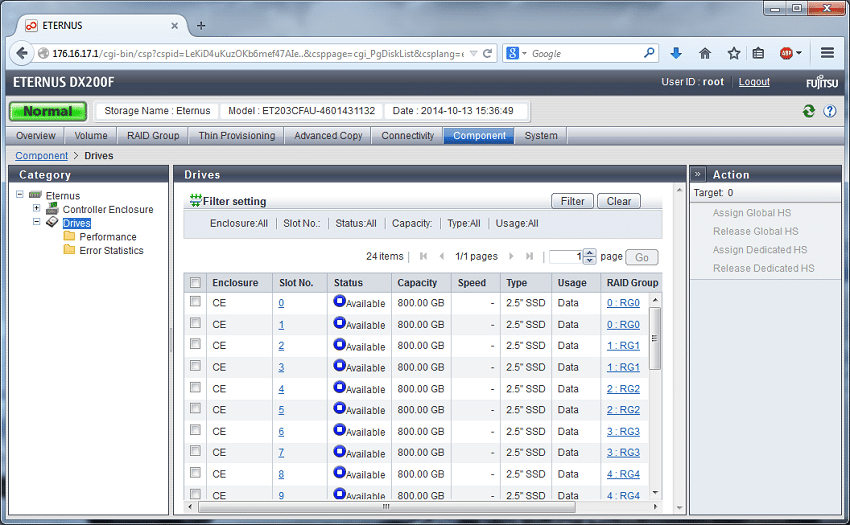Open the search engine selector dropdown

(524, 53)
